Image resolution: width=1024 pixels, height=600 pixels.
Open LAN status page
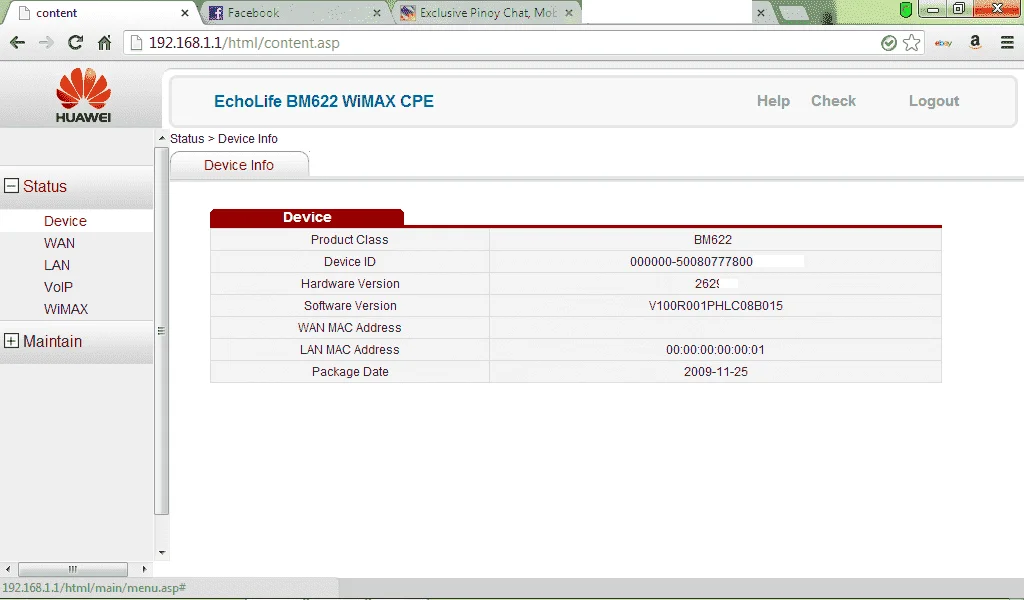[x=57, y=265]
